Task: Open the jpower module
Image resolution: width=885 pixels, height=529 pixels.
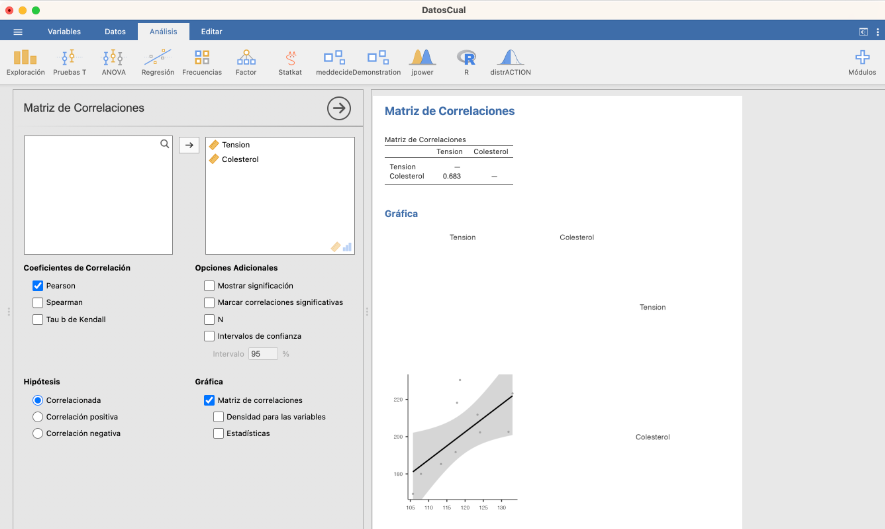Action: (x=422, y=62)
